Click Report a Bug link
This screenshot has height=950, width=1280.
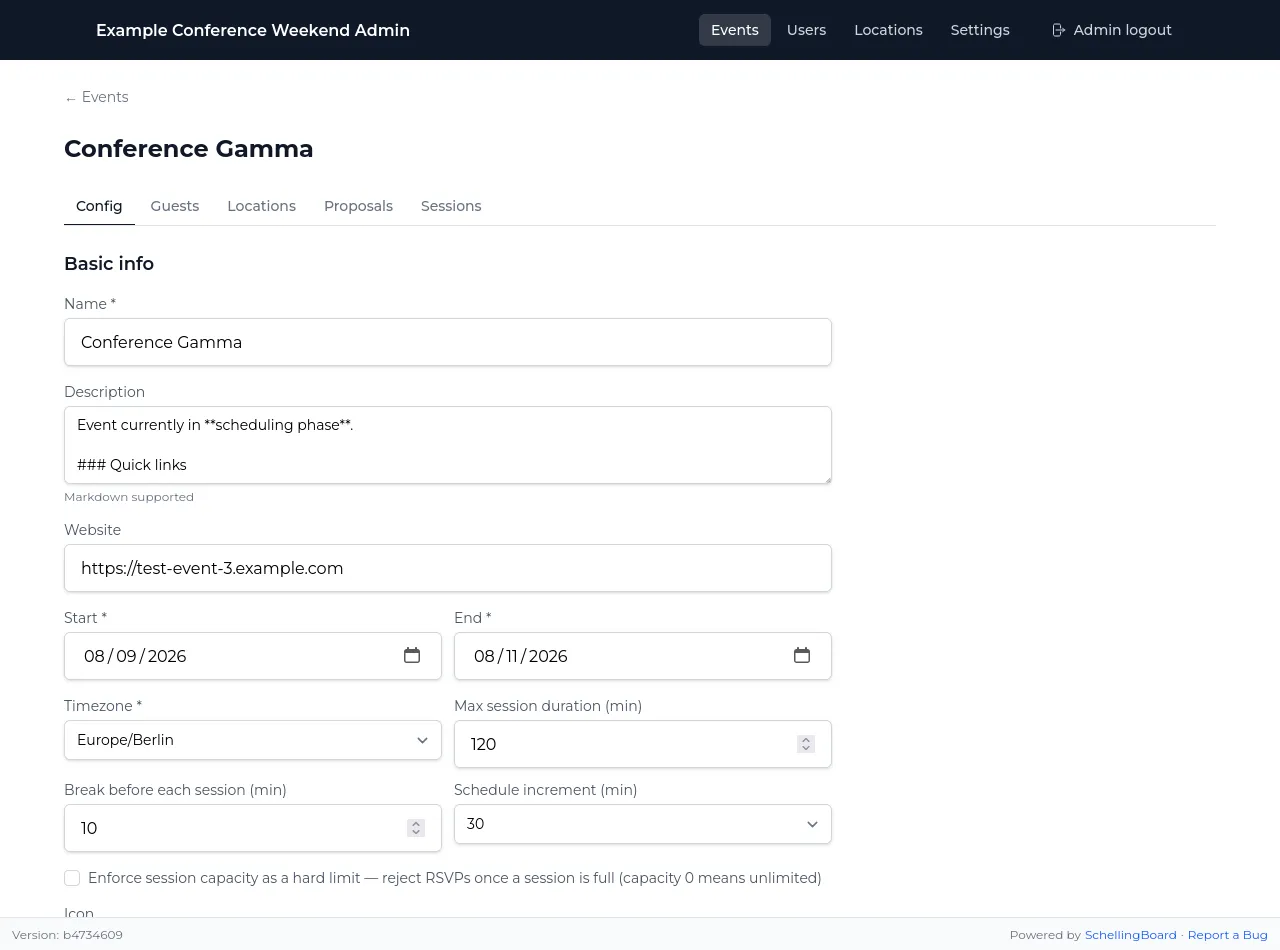tap(1227, 935)
